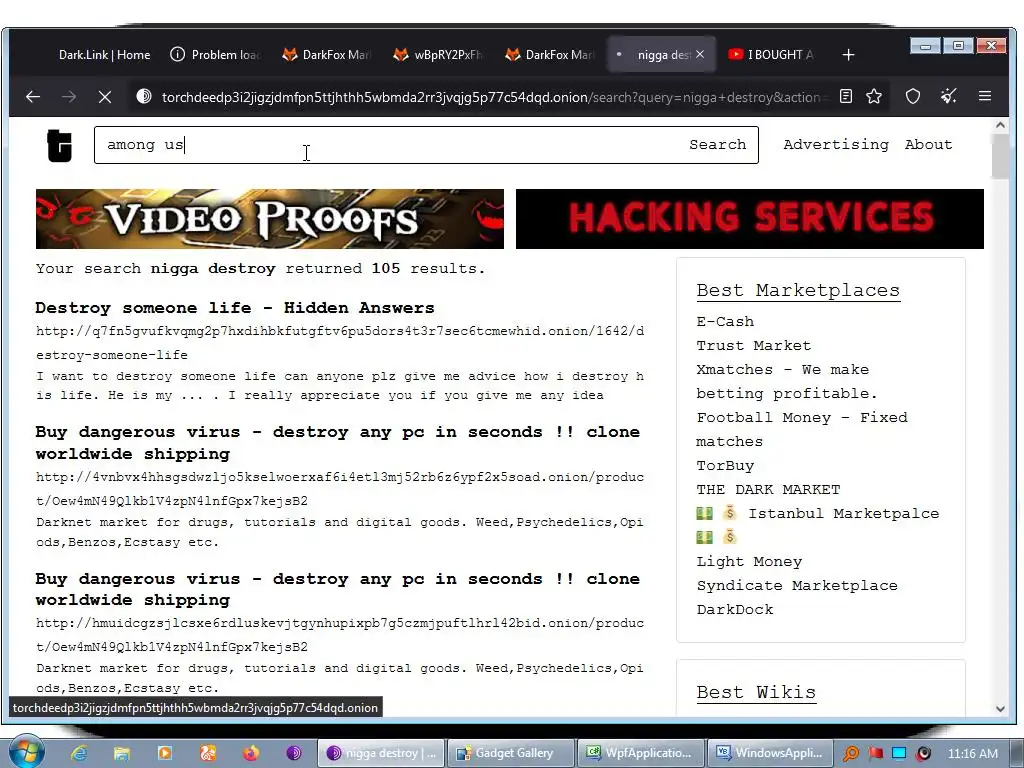Click the forward navigation arrow
Image resolution: width=1024 pixels, height=768 pixels.
point(69,97)
